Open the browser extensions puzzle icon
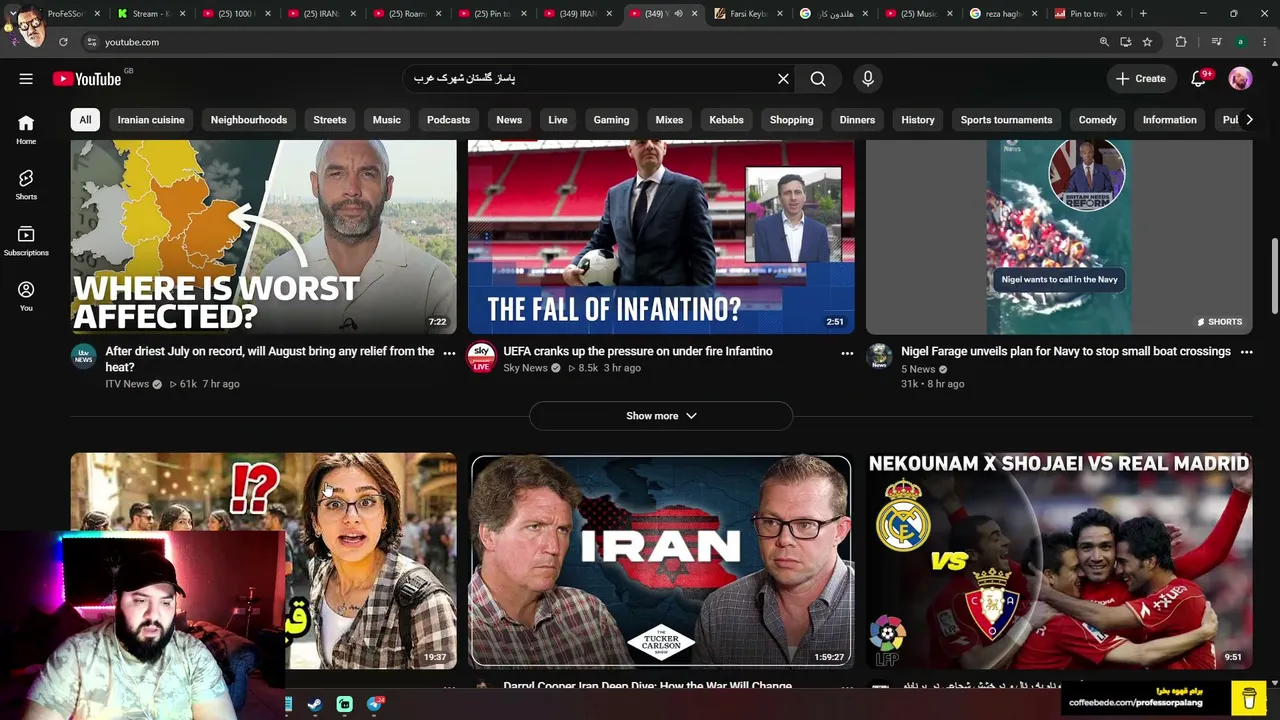This screenshot has height=720, width=1280. (x=1181, y=42)
